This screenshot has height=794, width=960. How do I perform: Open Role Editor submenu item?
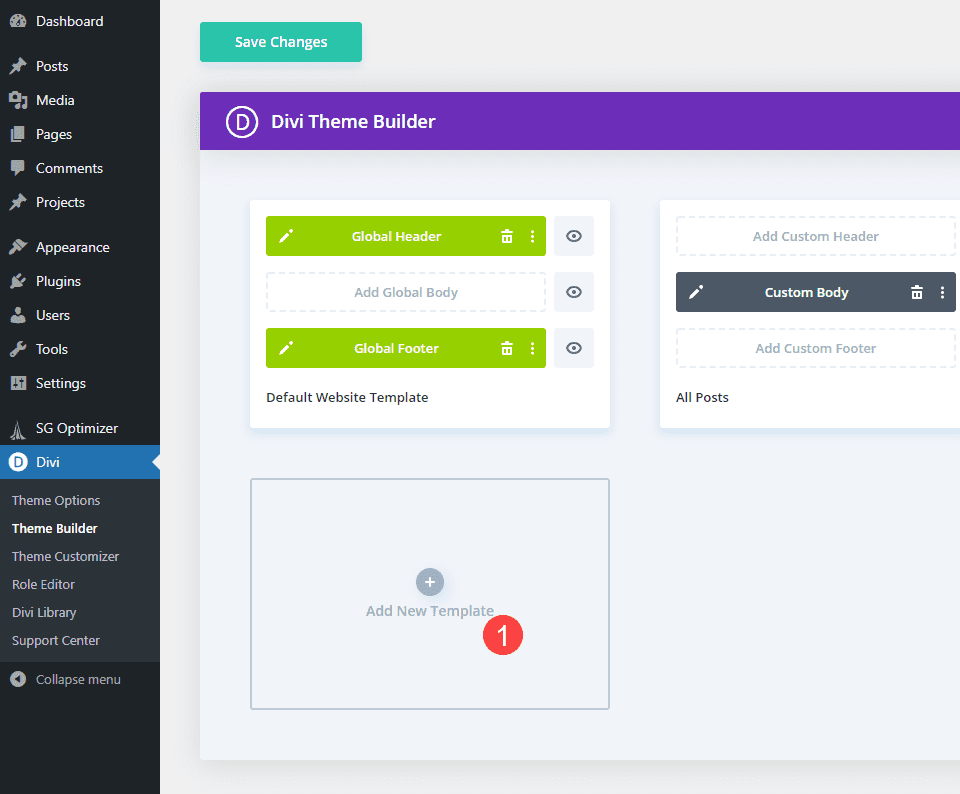point(43,585)
